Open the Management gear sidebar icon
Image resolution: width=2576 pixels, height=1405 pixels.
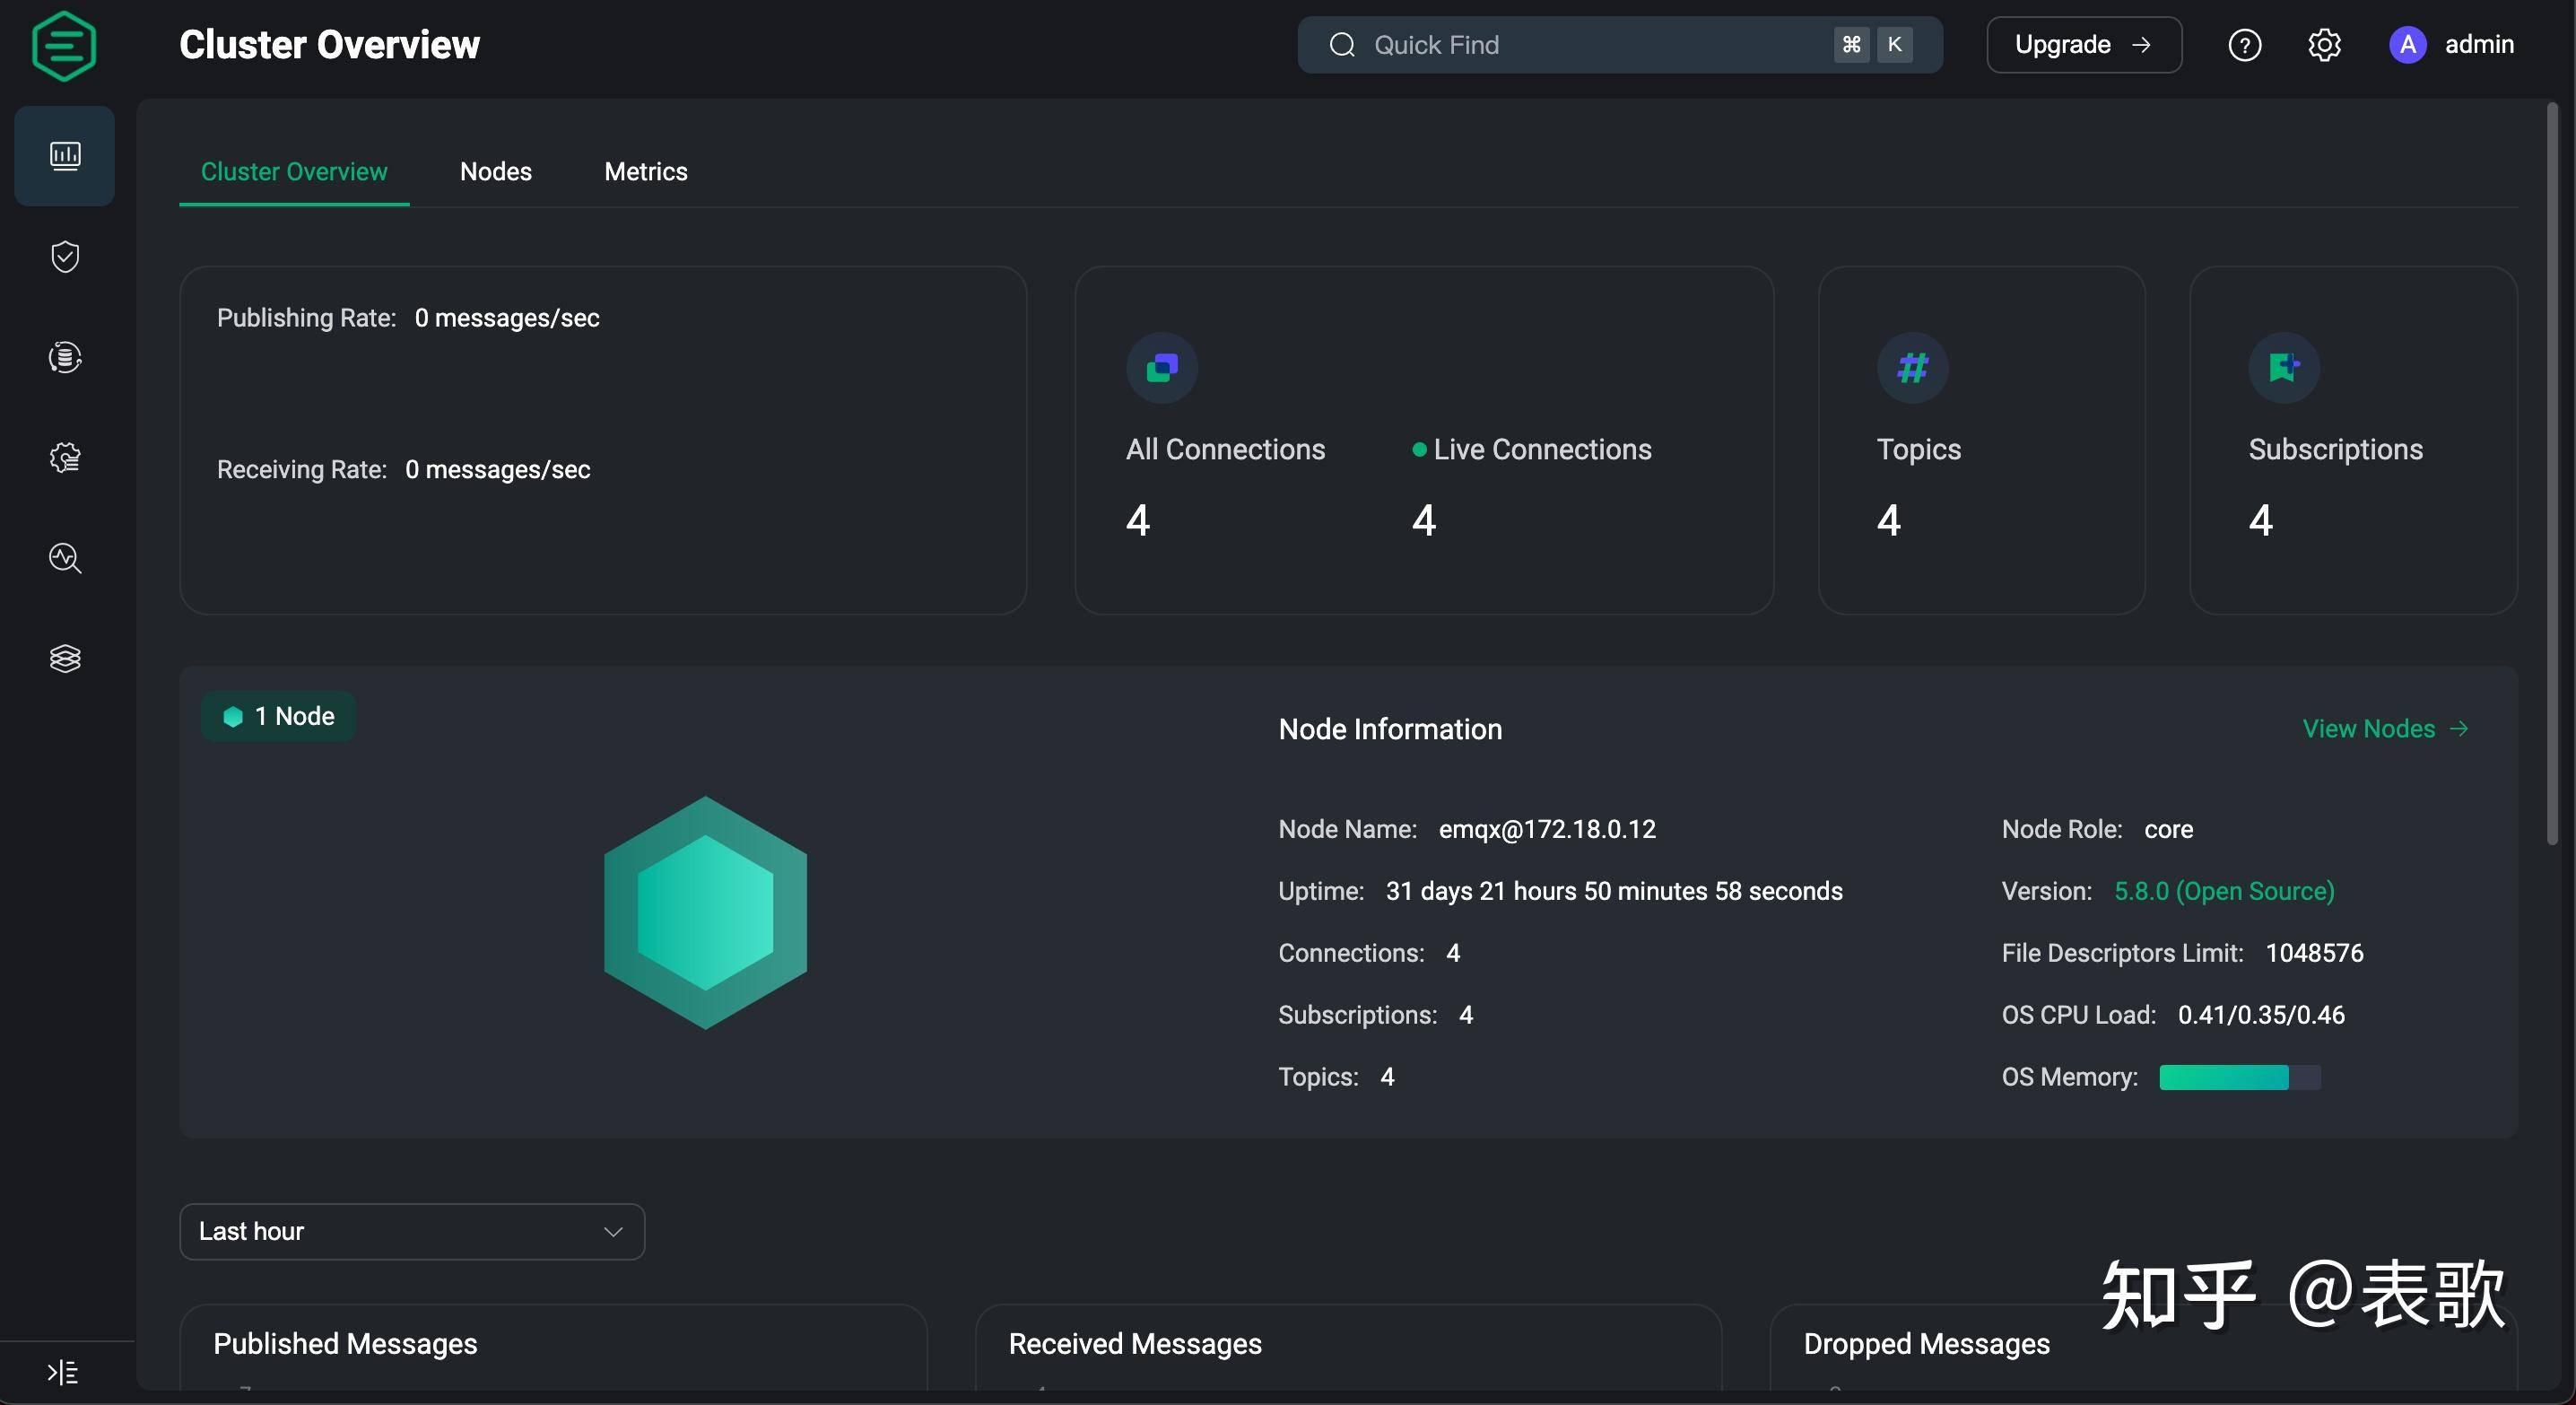point(65,457)
